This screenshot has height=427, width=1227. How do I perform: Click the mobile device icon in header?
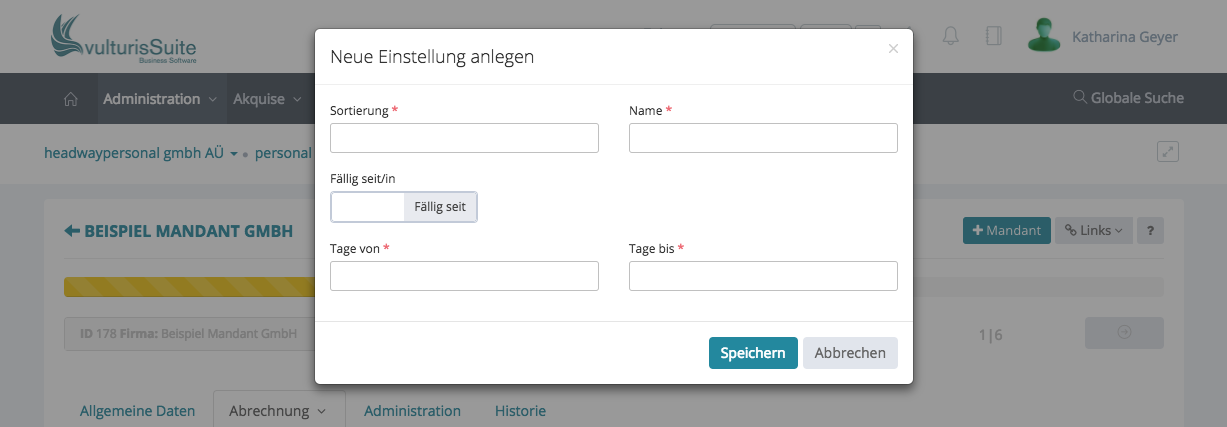993,36
